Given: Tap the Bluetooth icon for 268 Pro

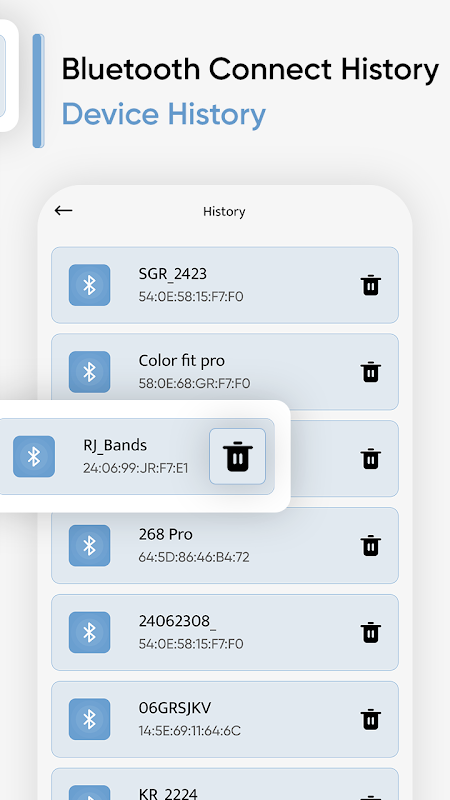Looking at the screenshot, I should (x=89, y=545).
